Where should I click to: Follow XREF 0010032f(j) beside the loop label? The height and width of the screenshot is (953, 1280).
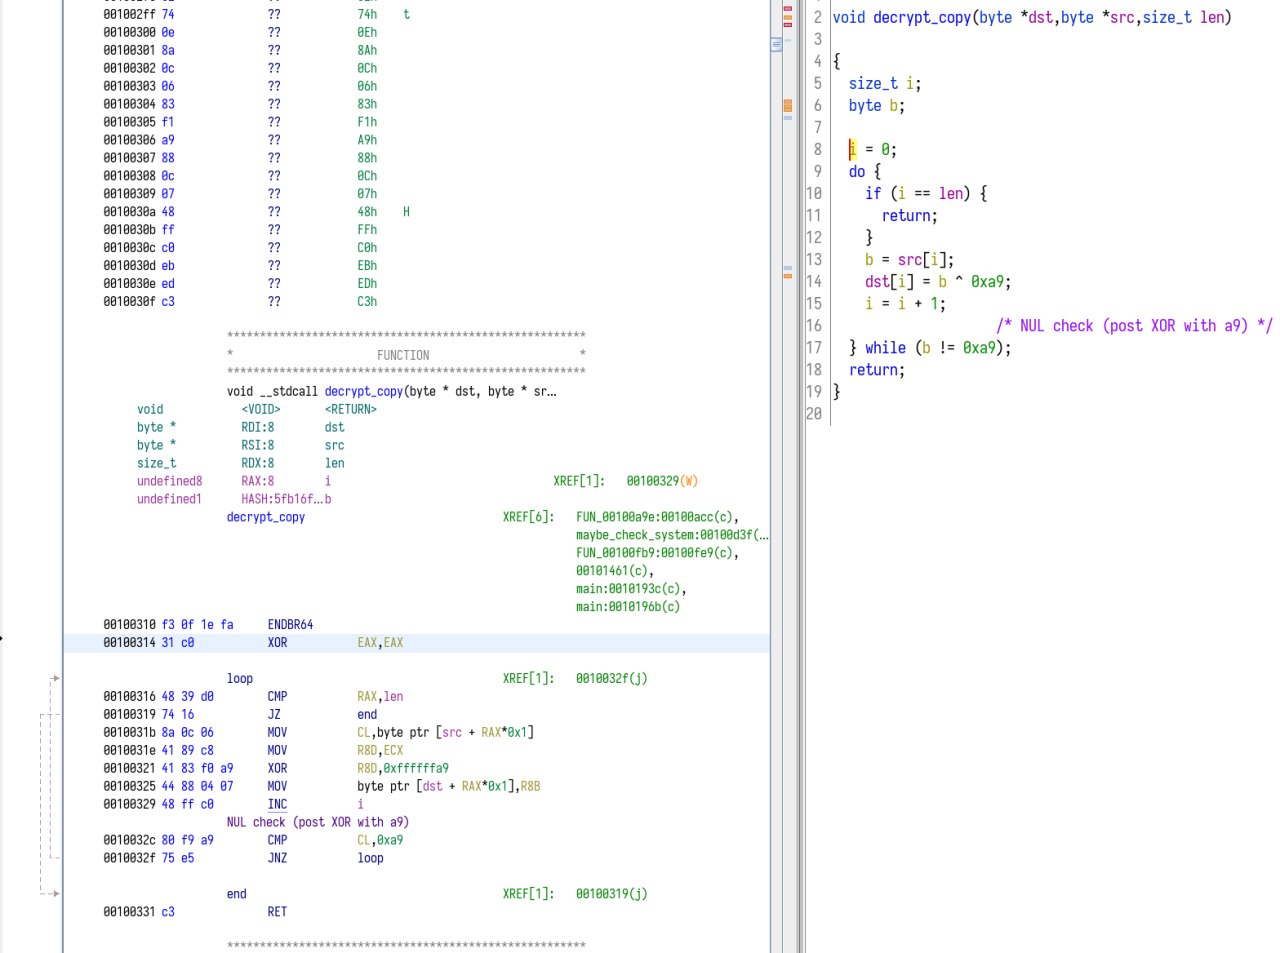(x=611, y=679)
